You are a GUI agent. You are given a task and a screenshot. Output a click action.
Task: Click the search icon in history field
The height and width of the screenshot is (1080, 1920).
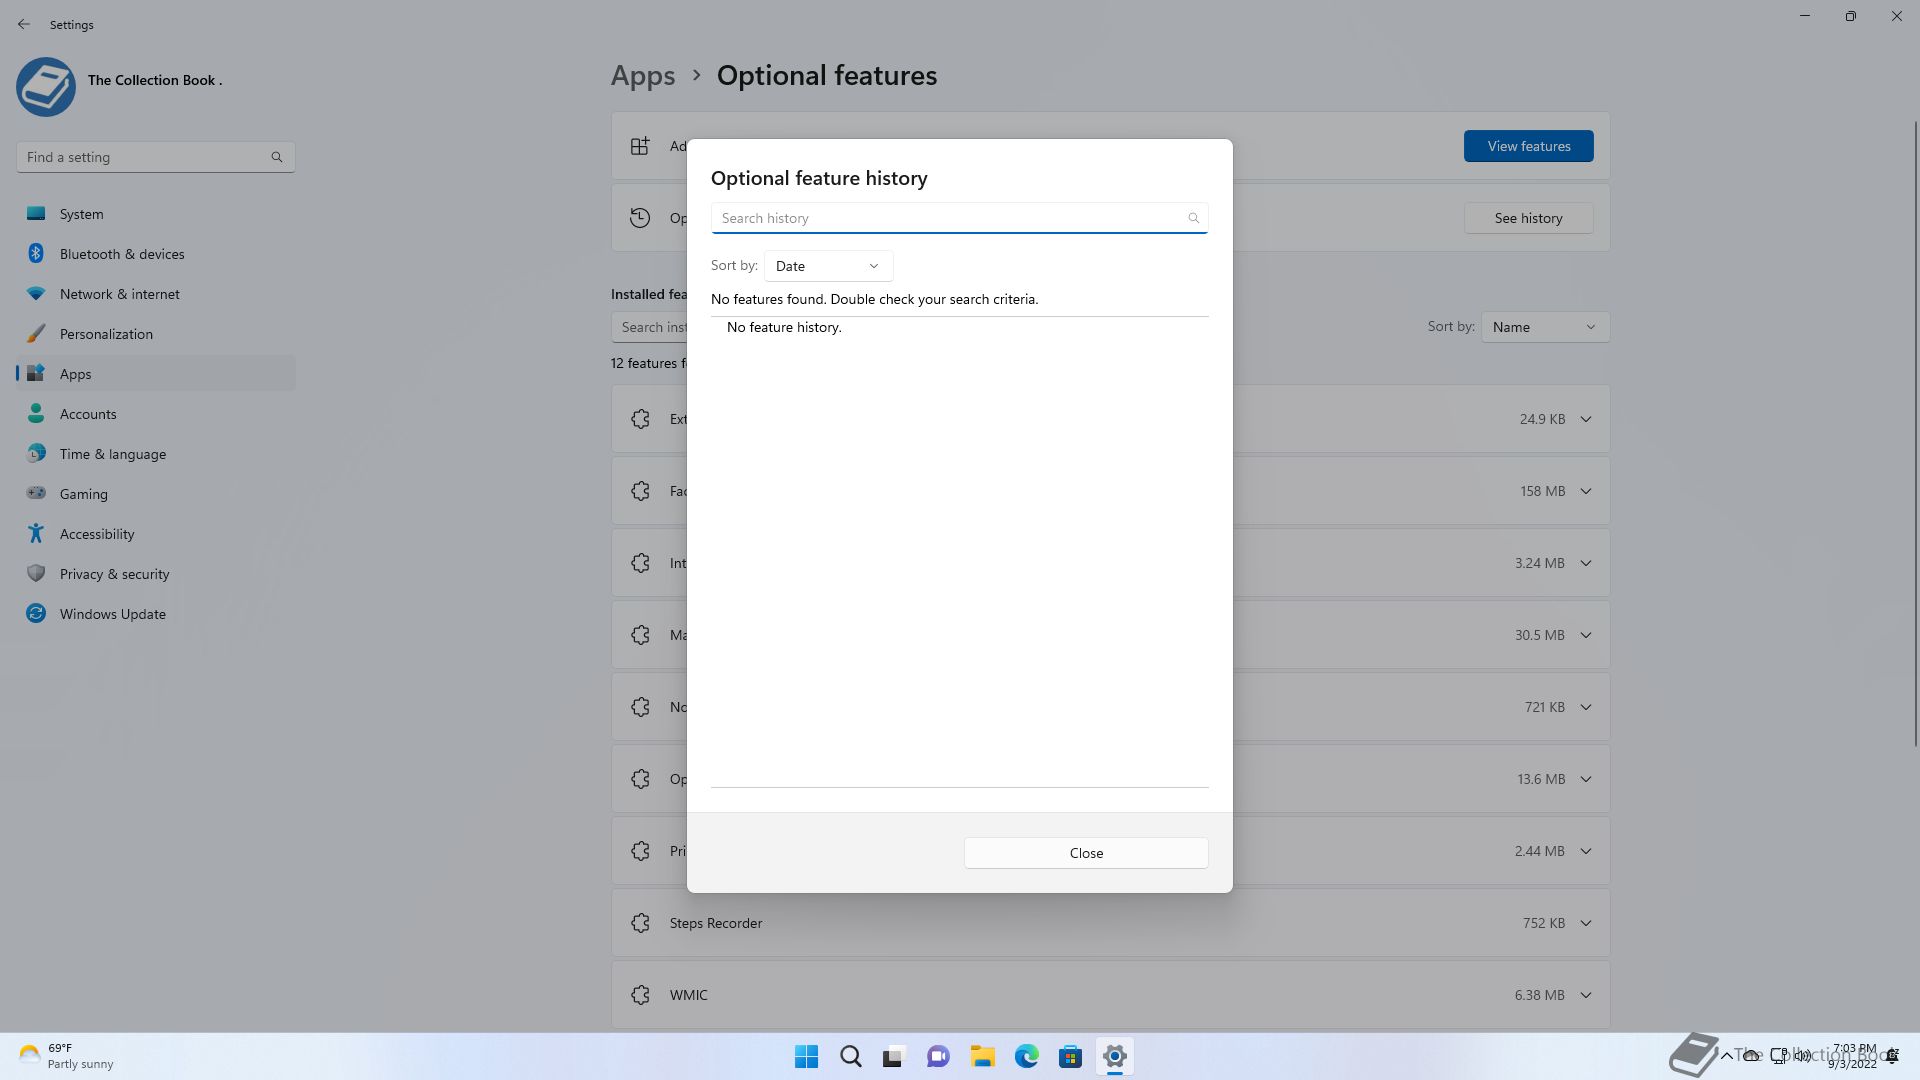tap(1193, 218)
